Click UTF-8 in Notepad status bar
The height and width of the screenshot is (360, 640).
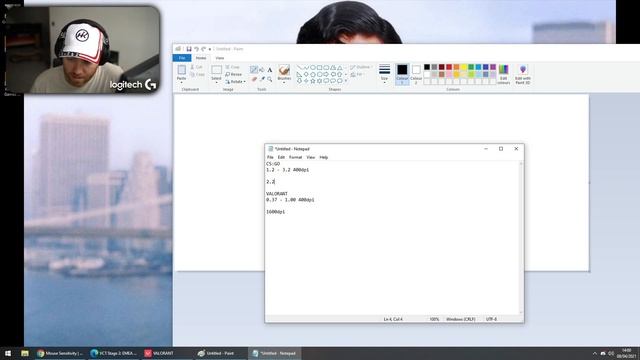point(491,319)
